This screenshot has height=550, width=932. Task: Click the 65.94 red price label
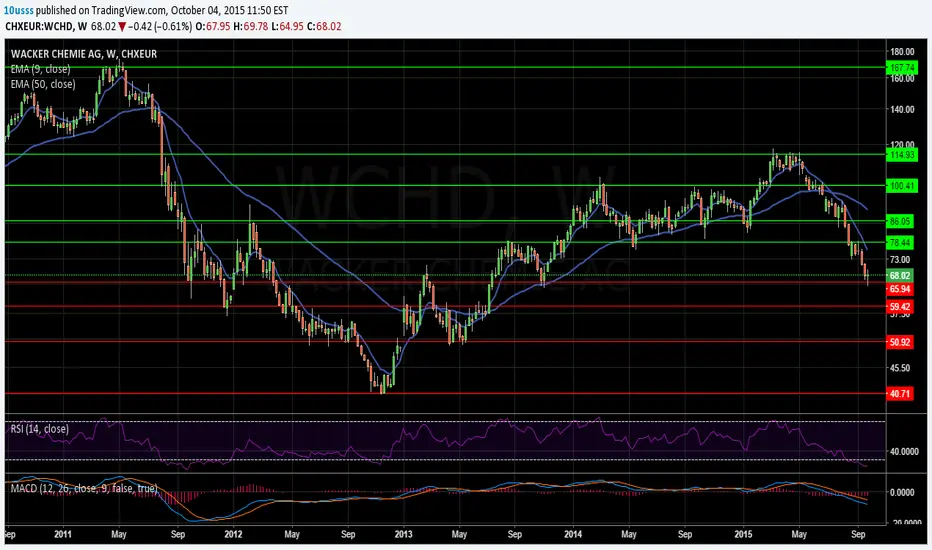(900, 289)
